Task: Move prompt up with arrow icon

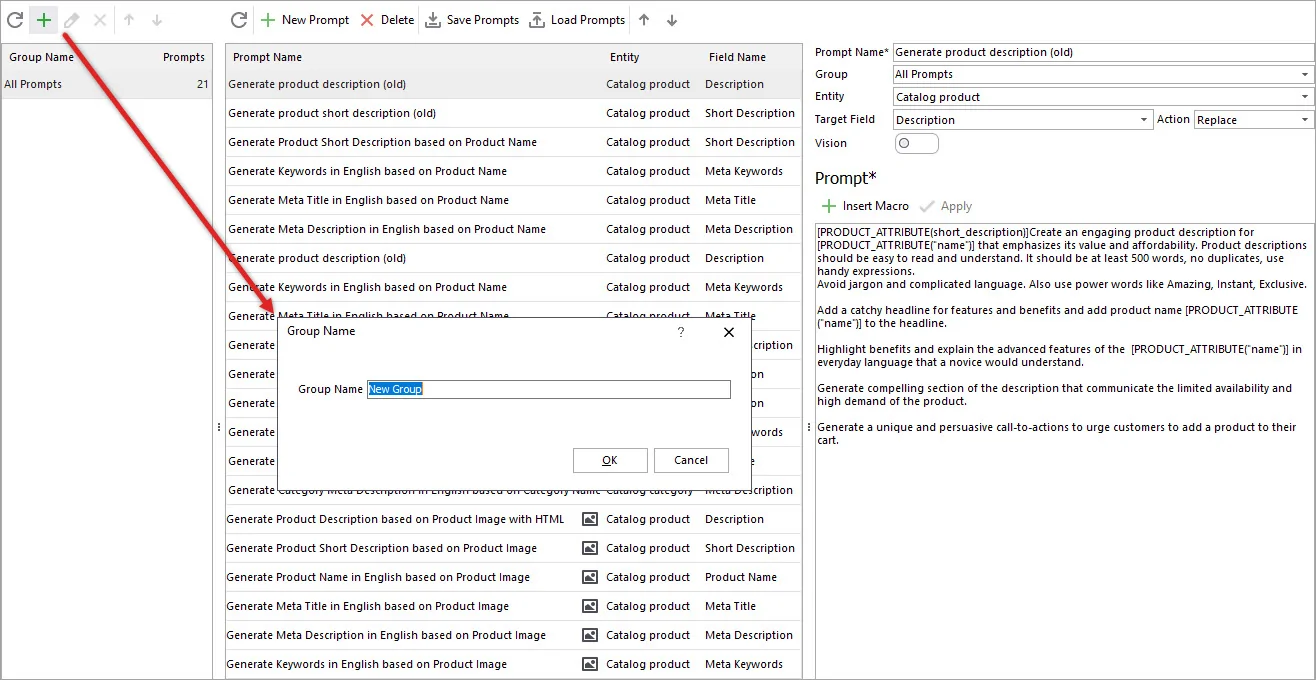Action: [x=644, y=20]
